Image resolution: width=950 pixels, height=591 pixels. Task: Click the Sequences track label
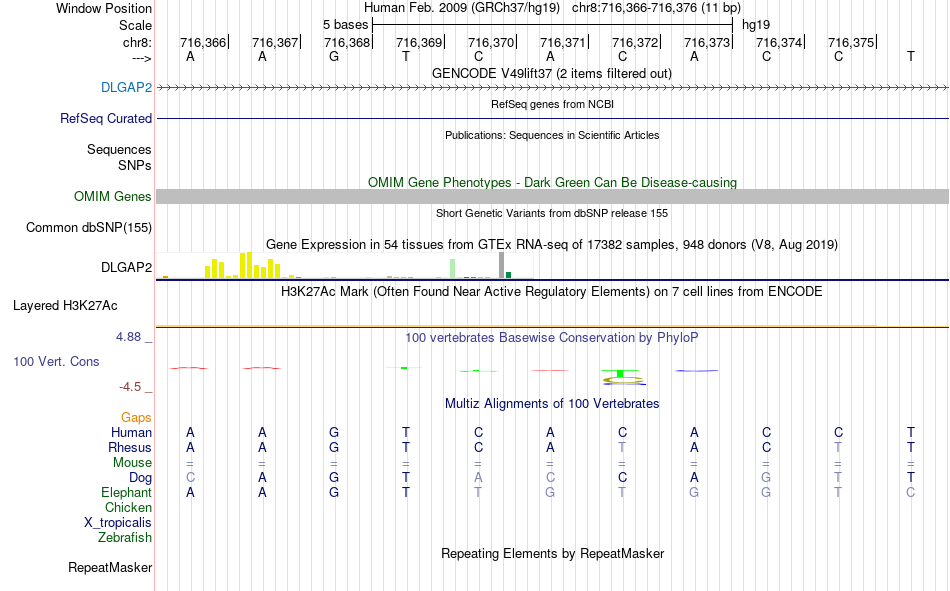(x=119, y=149)
